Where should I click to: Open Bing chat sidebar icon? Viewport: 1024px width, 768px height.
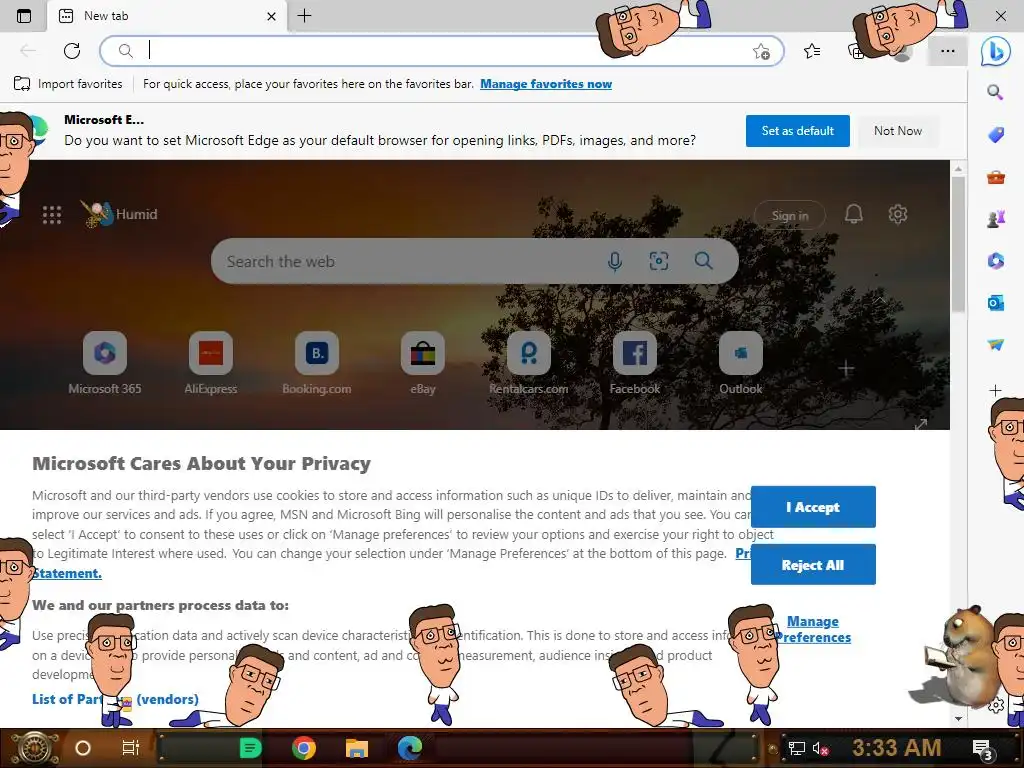pos(995,51)
